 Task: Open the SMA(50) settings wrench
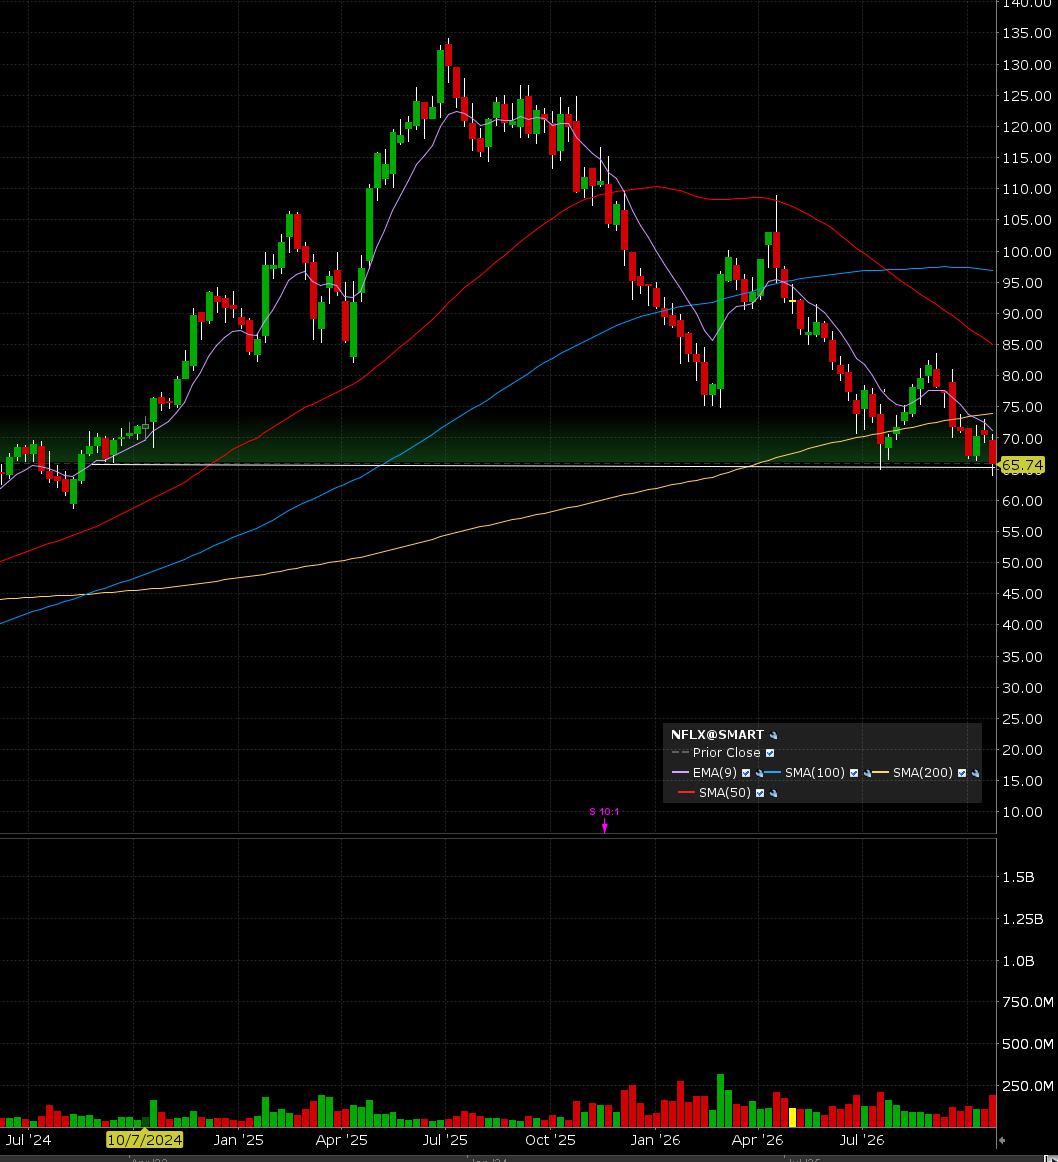(x=773, y=793)
